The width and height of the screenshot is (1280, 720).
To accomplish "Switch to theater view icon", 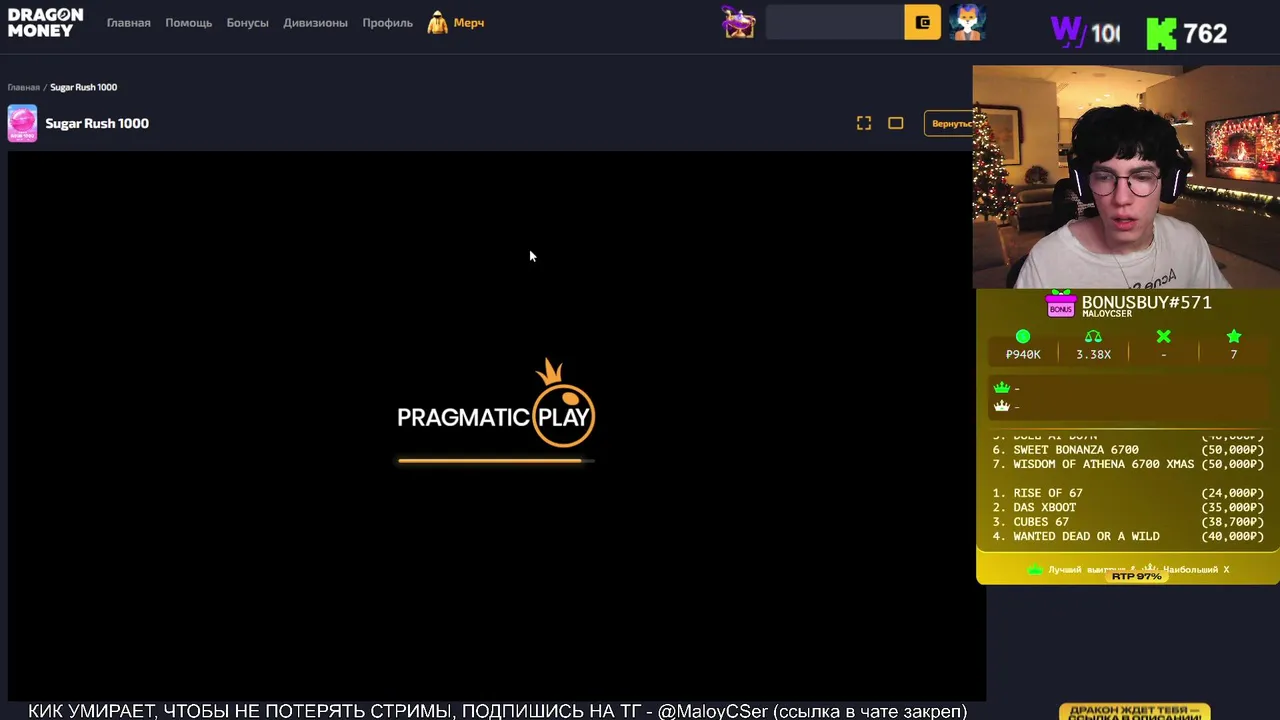I will 896,123.
